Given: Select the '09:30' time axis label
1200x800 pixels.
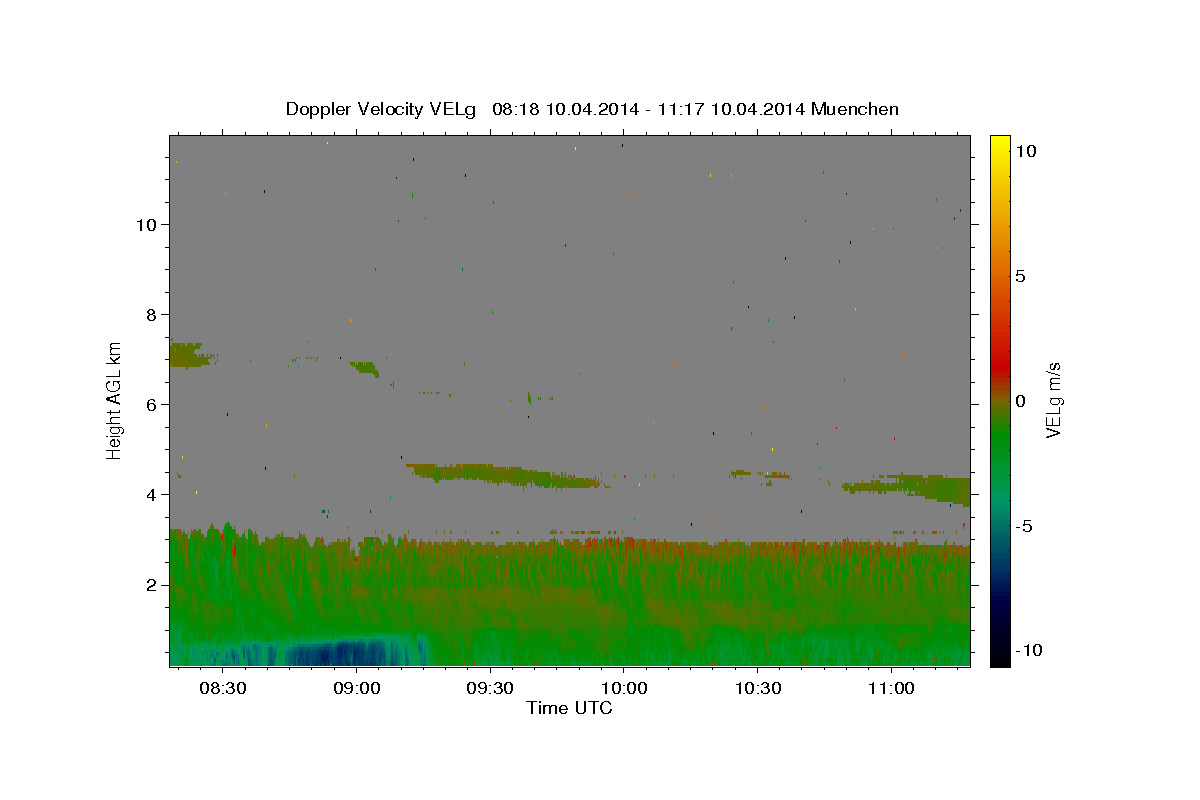Looking at the screenshot, I should [489, 689].
